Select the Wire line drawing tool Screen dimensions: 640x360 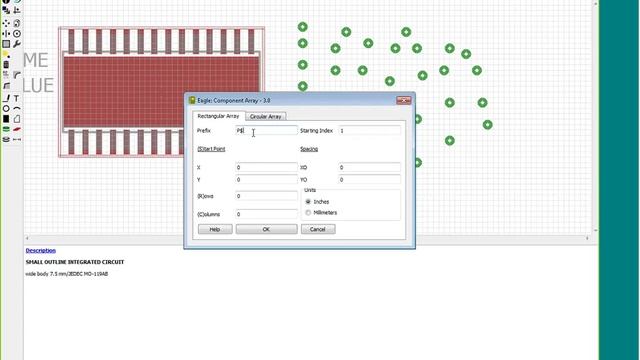click(6, 98)
